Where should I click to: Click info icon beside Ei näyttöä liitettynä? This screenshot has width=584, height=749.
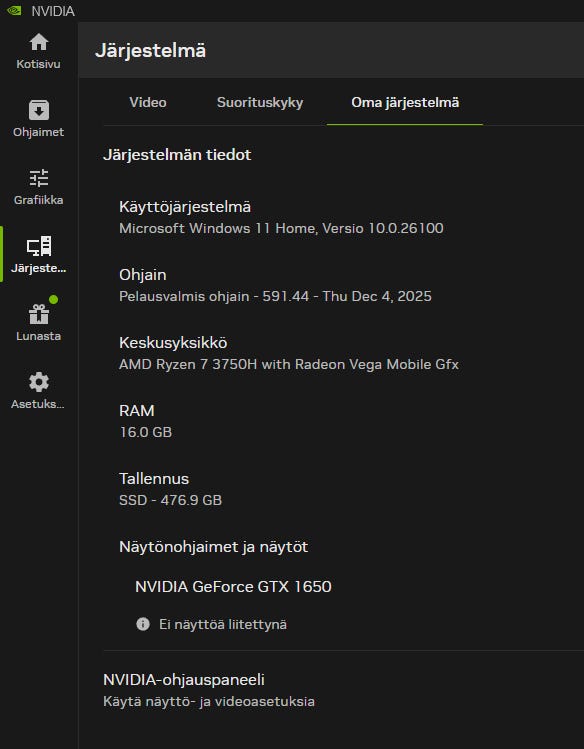coord(143,624)
